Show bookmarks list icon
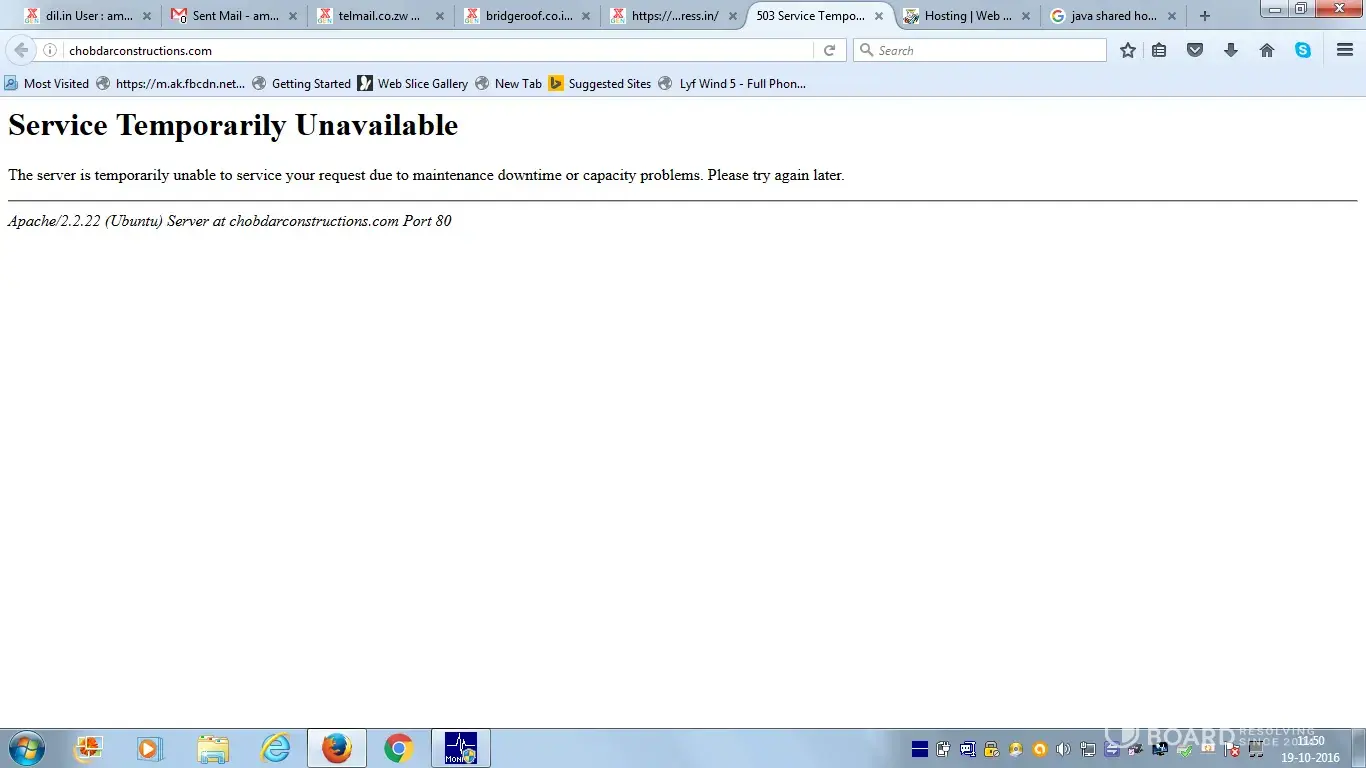1366x768 pixels. click(x=1159, y=50)
